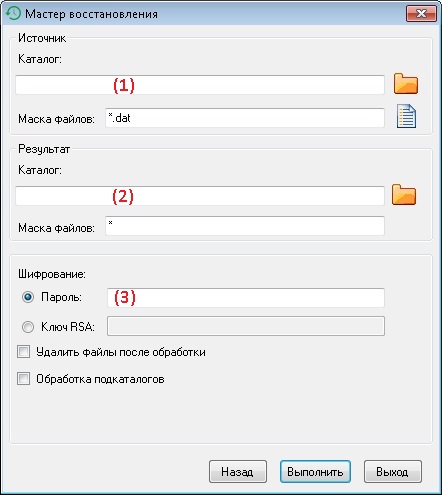Click the Выход button

[393, 472]
